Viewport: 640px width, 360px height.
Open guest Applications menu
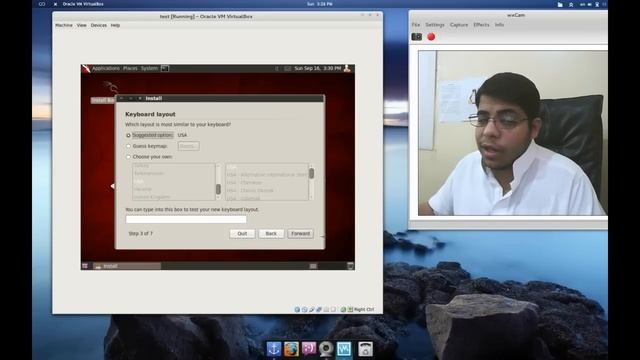106,69
